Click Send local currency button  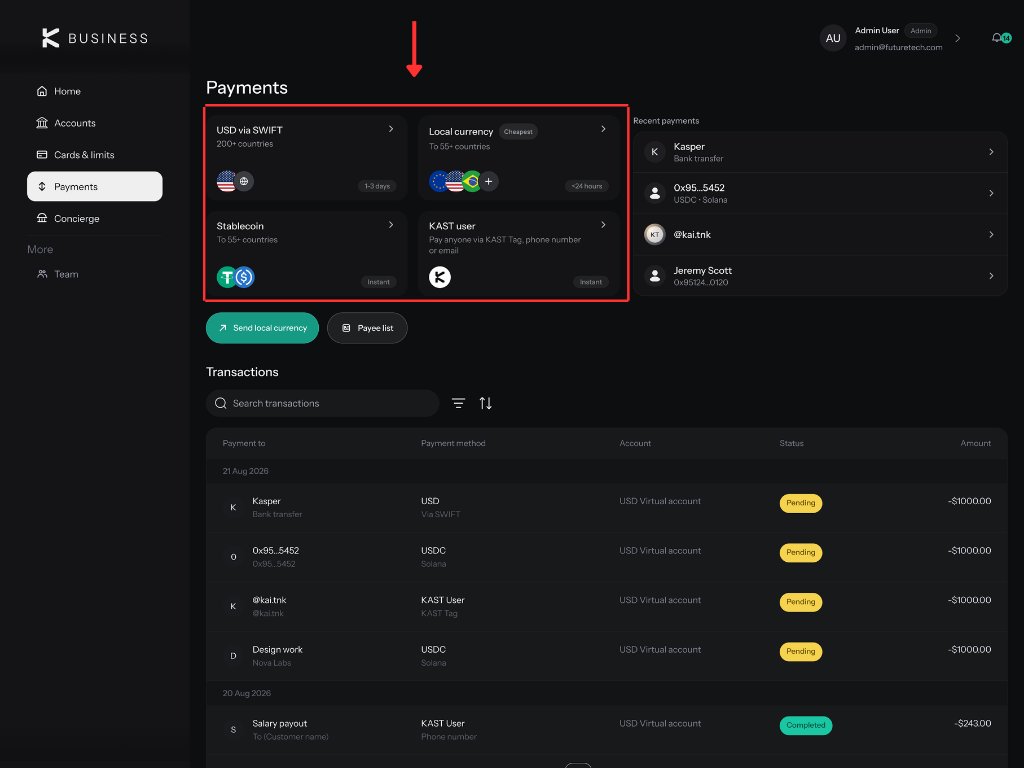[263, 328]
